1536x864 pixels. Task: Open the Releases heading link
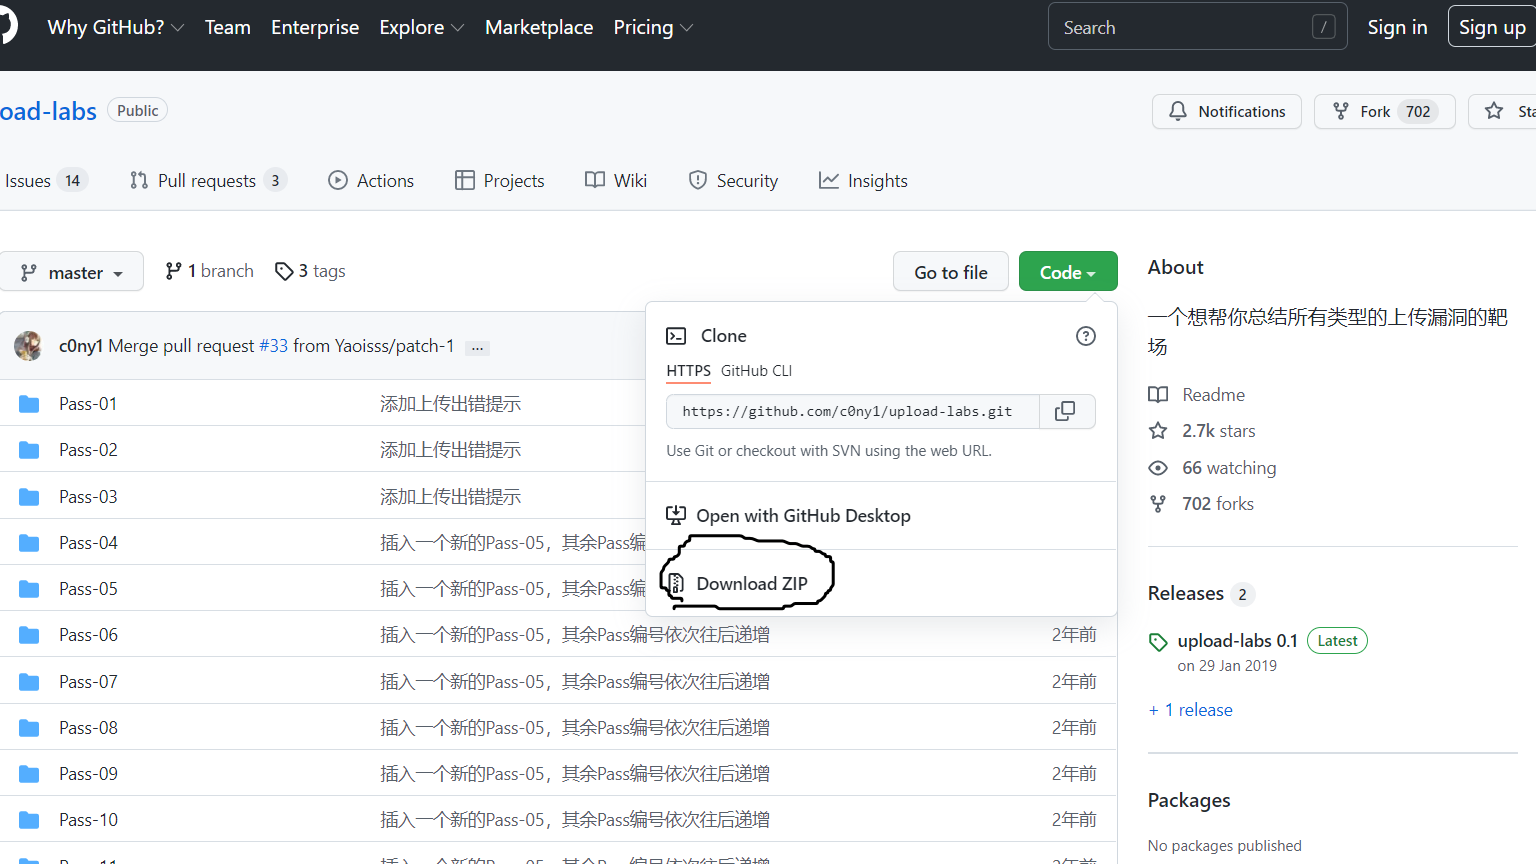(x=1186, y=594)
